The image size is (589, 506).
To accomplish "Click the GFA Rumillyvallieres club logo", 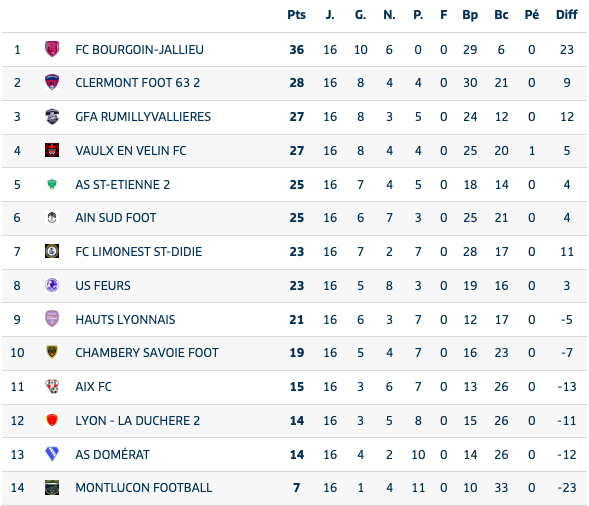I will coord(52,116).
